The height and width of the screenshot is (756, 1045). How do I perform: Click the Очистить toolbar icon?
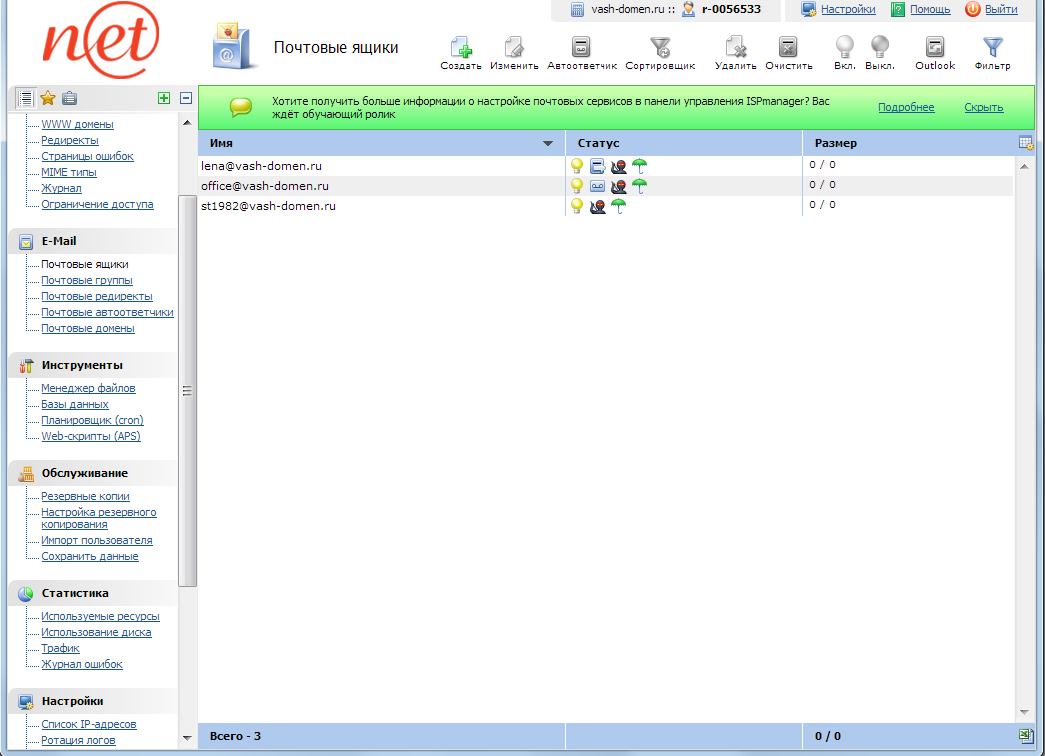click(x=788, y=48)
